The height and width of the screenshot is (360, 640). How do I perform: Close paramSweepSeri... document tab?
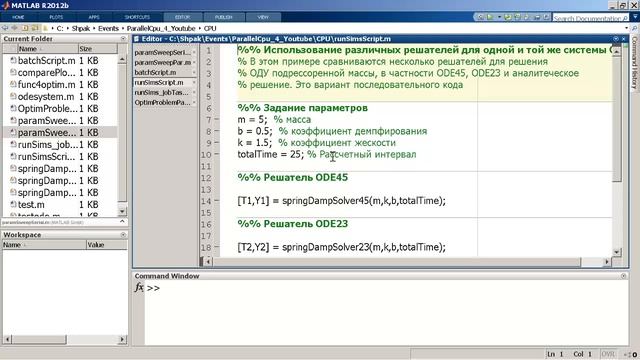(x=194, y=53)
